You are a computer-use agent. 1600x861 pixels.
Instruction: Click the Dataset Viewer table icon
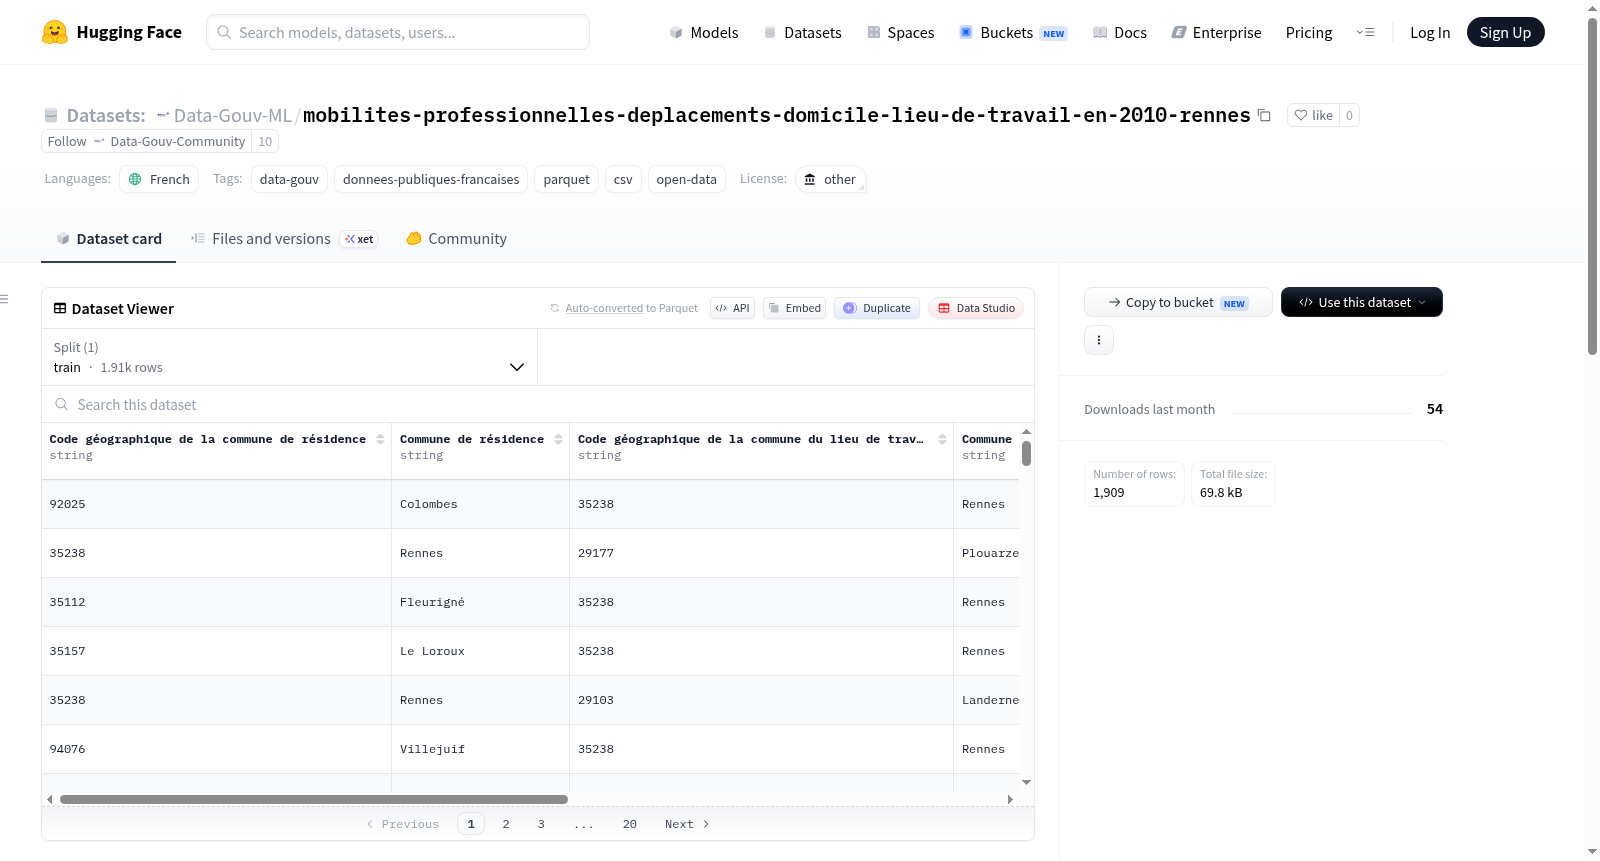point(60,308)
